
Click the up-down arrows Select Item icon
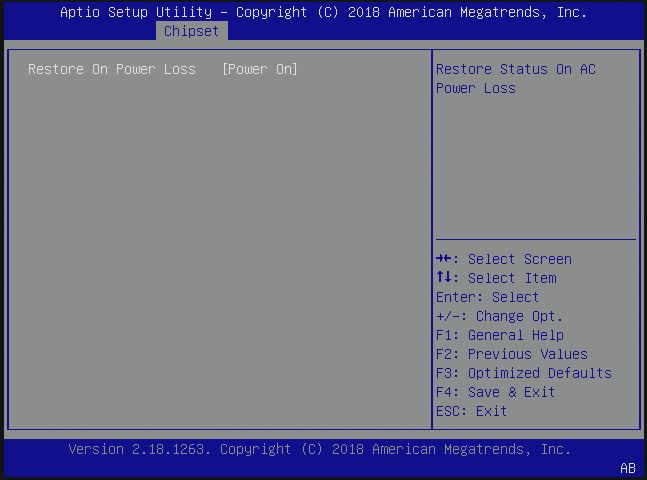click(x=444, y=277)
